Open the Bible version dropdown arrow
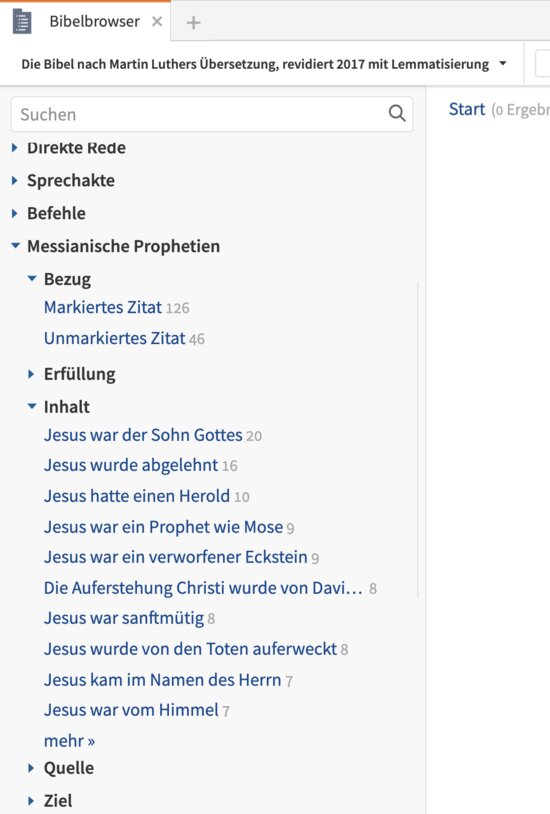The height and width of the screenshot is (814, 550). [x=502, y=63]
